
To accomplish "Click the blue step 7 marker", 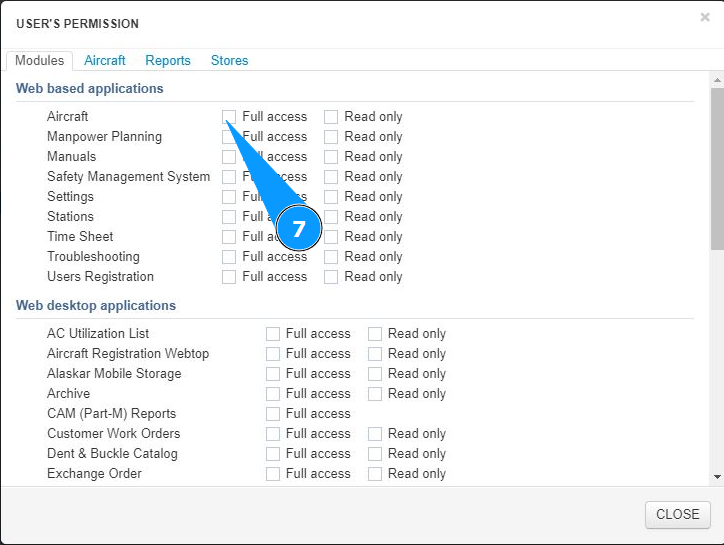I will (298, 230).
